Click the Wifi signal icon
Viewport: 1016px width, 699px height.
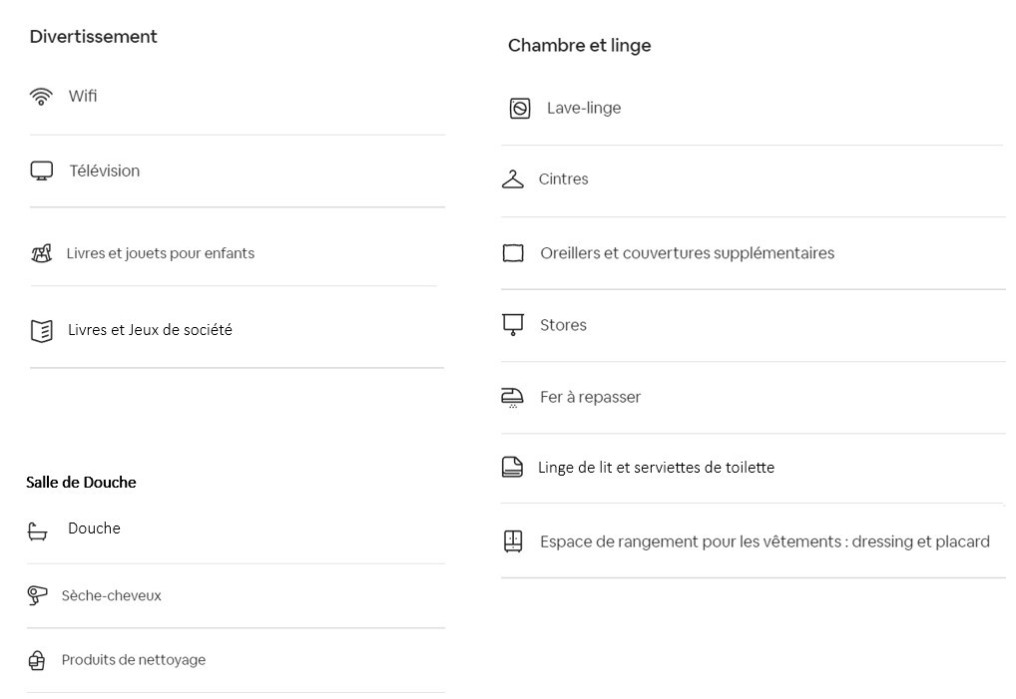click(x=41, y=97)
